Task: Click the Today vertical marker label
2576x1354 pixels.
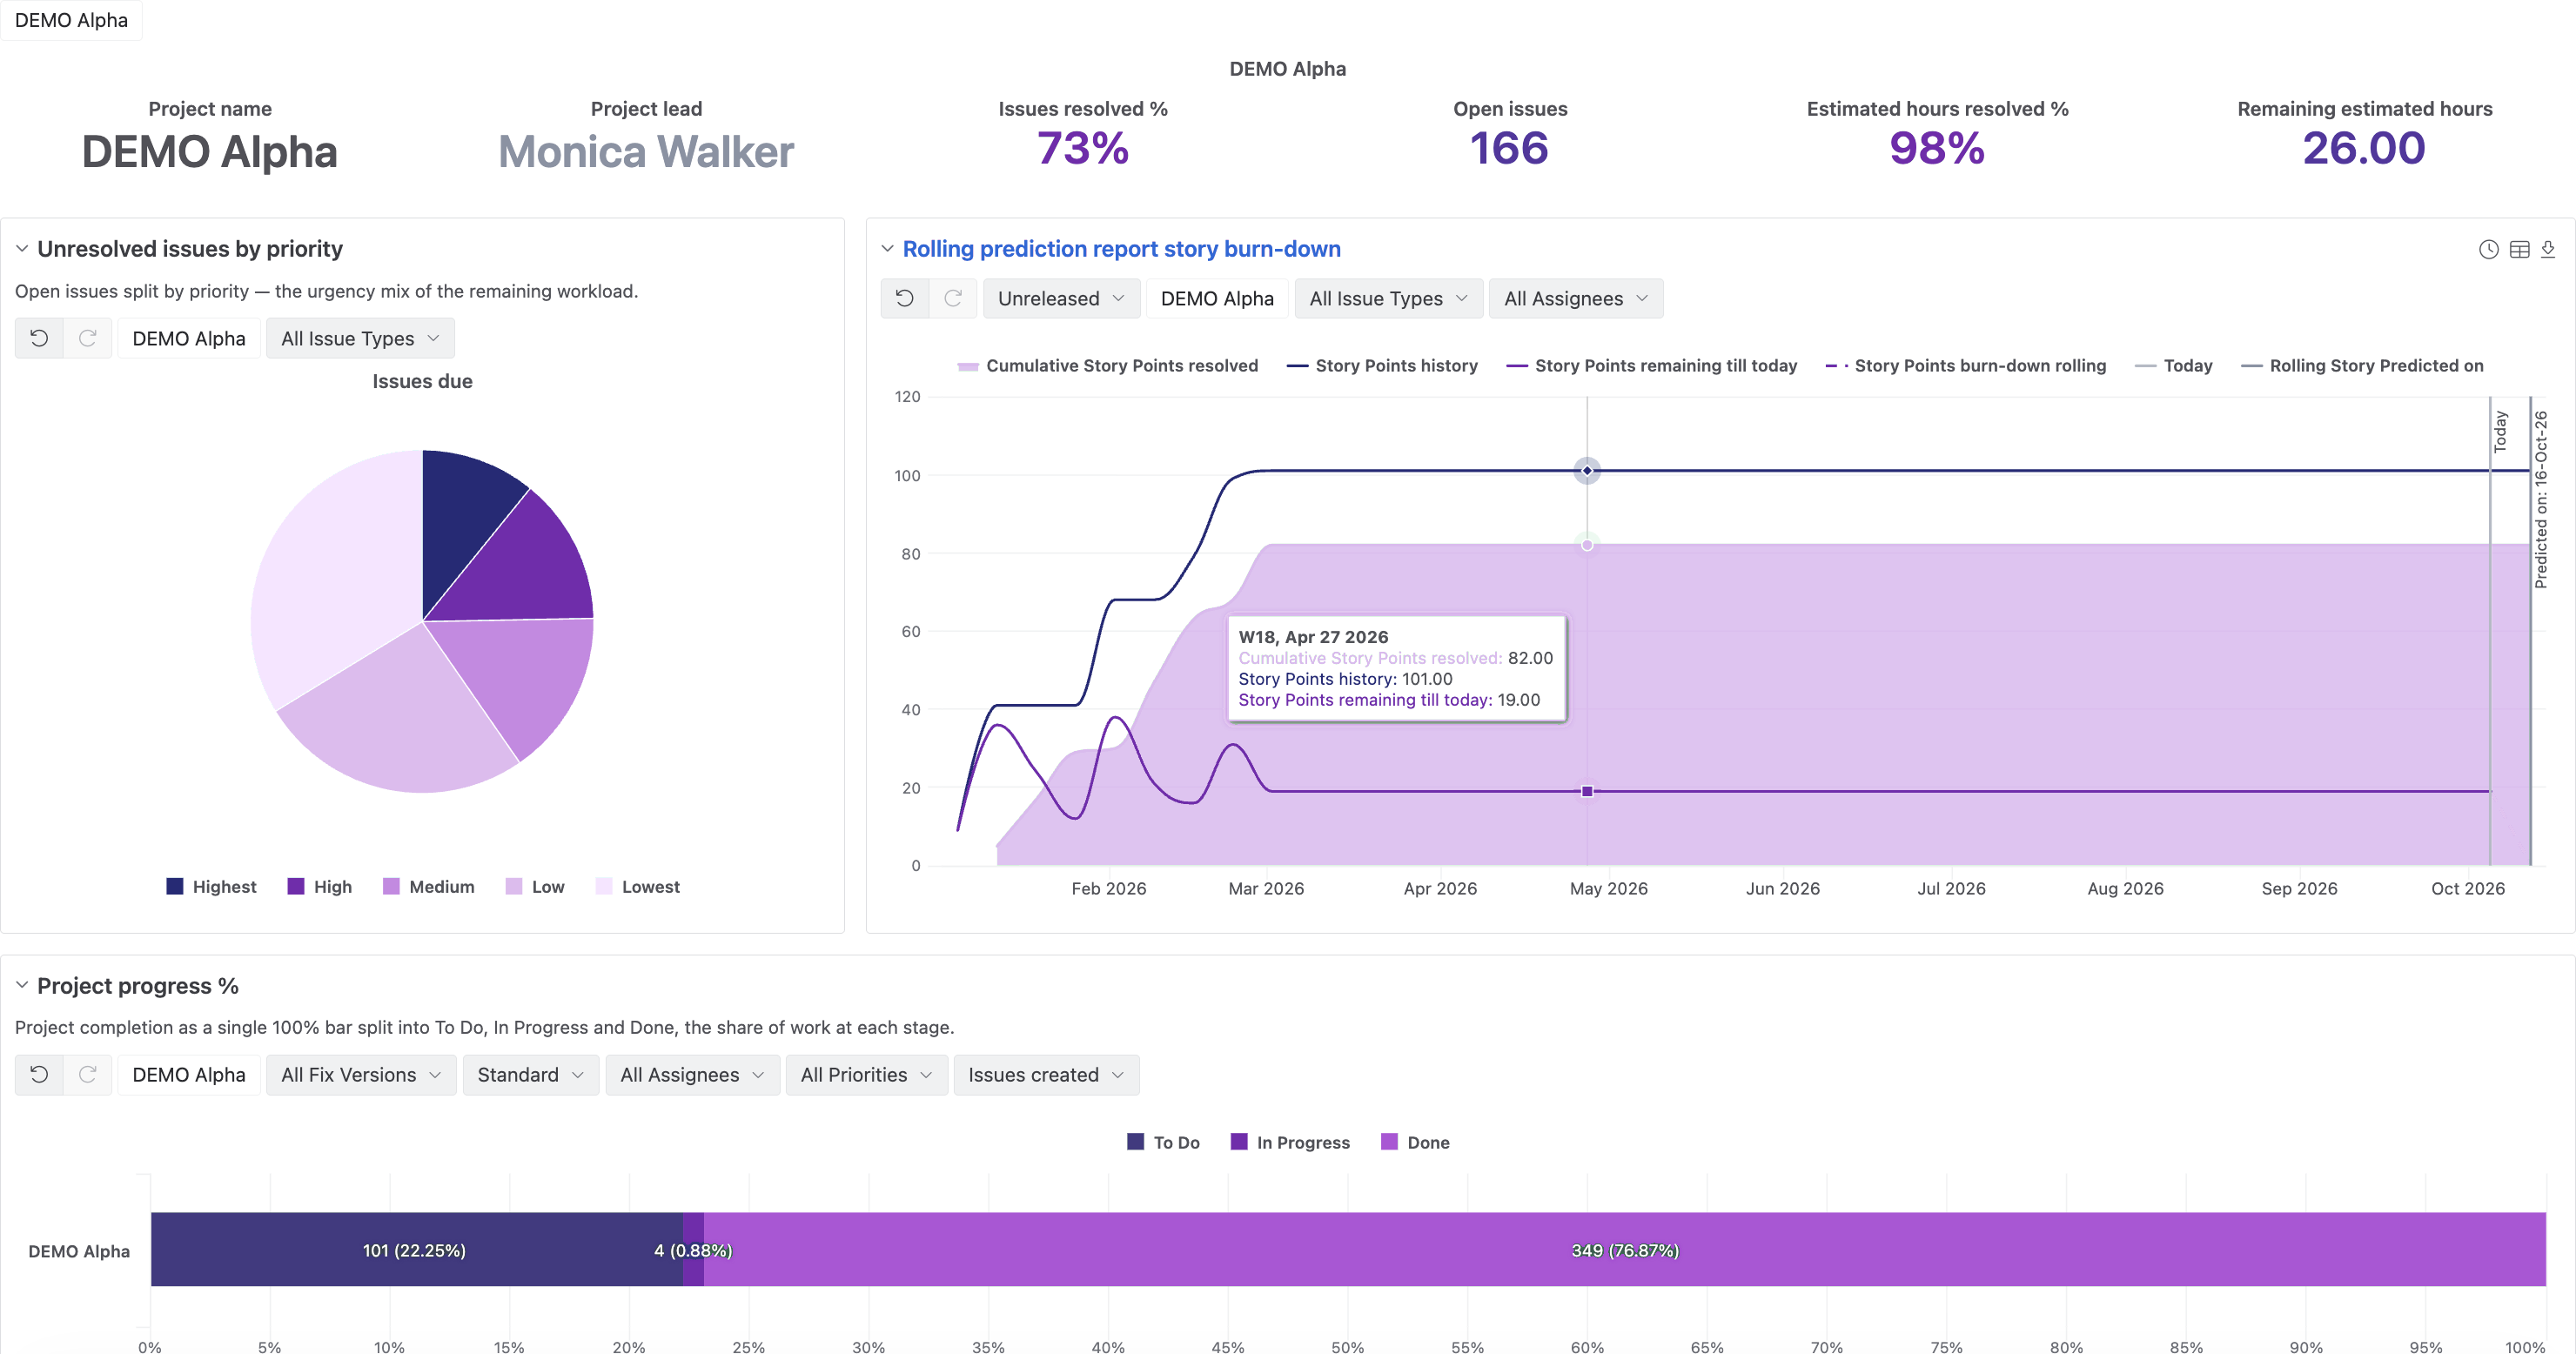Action: (2500, 431)
